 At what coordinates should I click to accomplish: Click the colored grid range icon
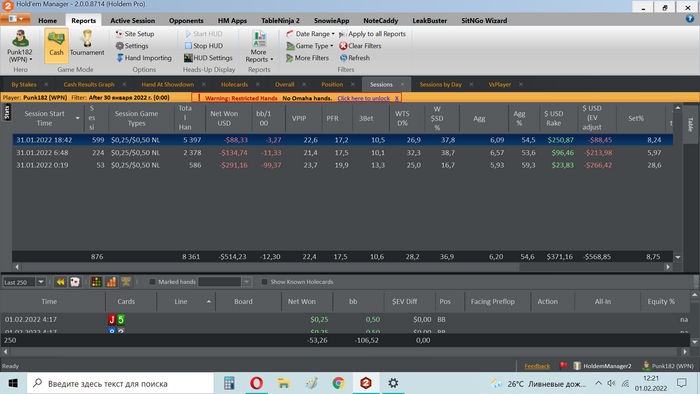96,282
